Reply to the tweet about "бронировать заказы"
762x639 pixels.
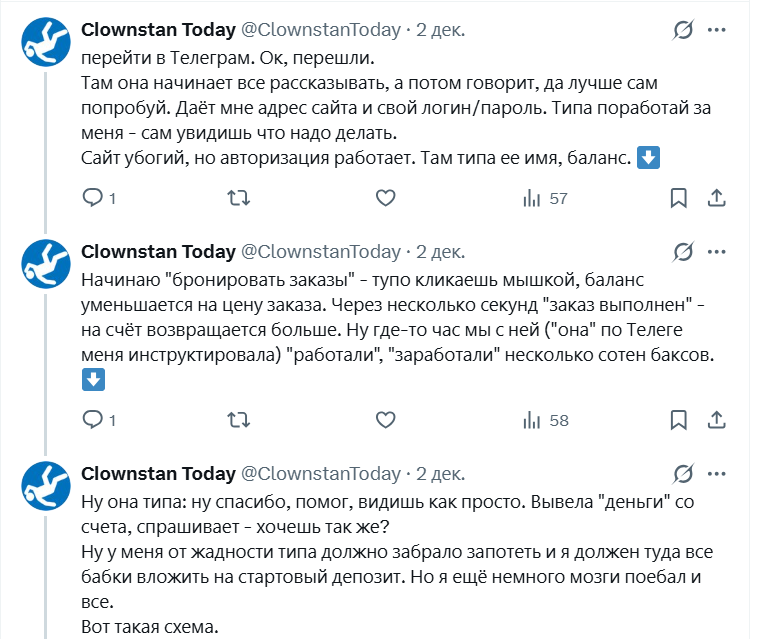click(x=93, y=420)
